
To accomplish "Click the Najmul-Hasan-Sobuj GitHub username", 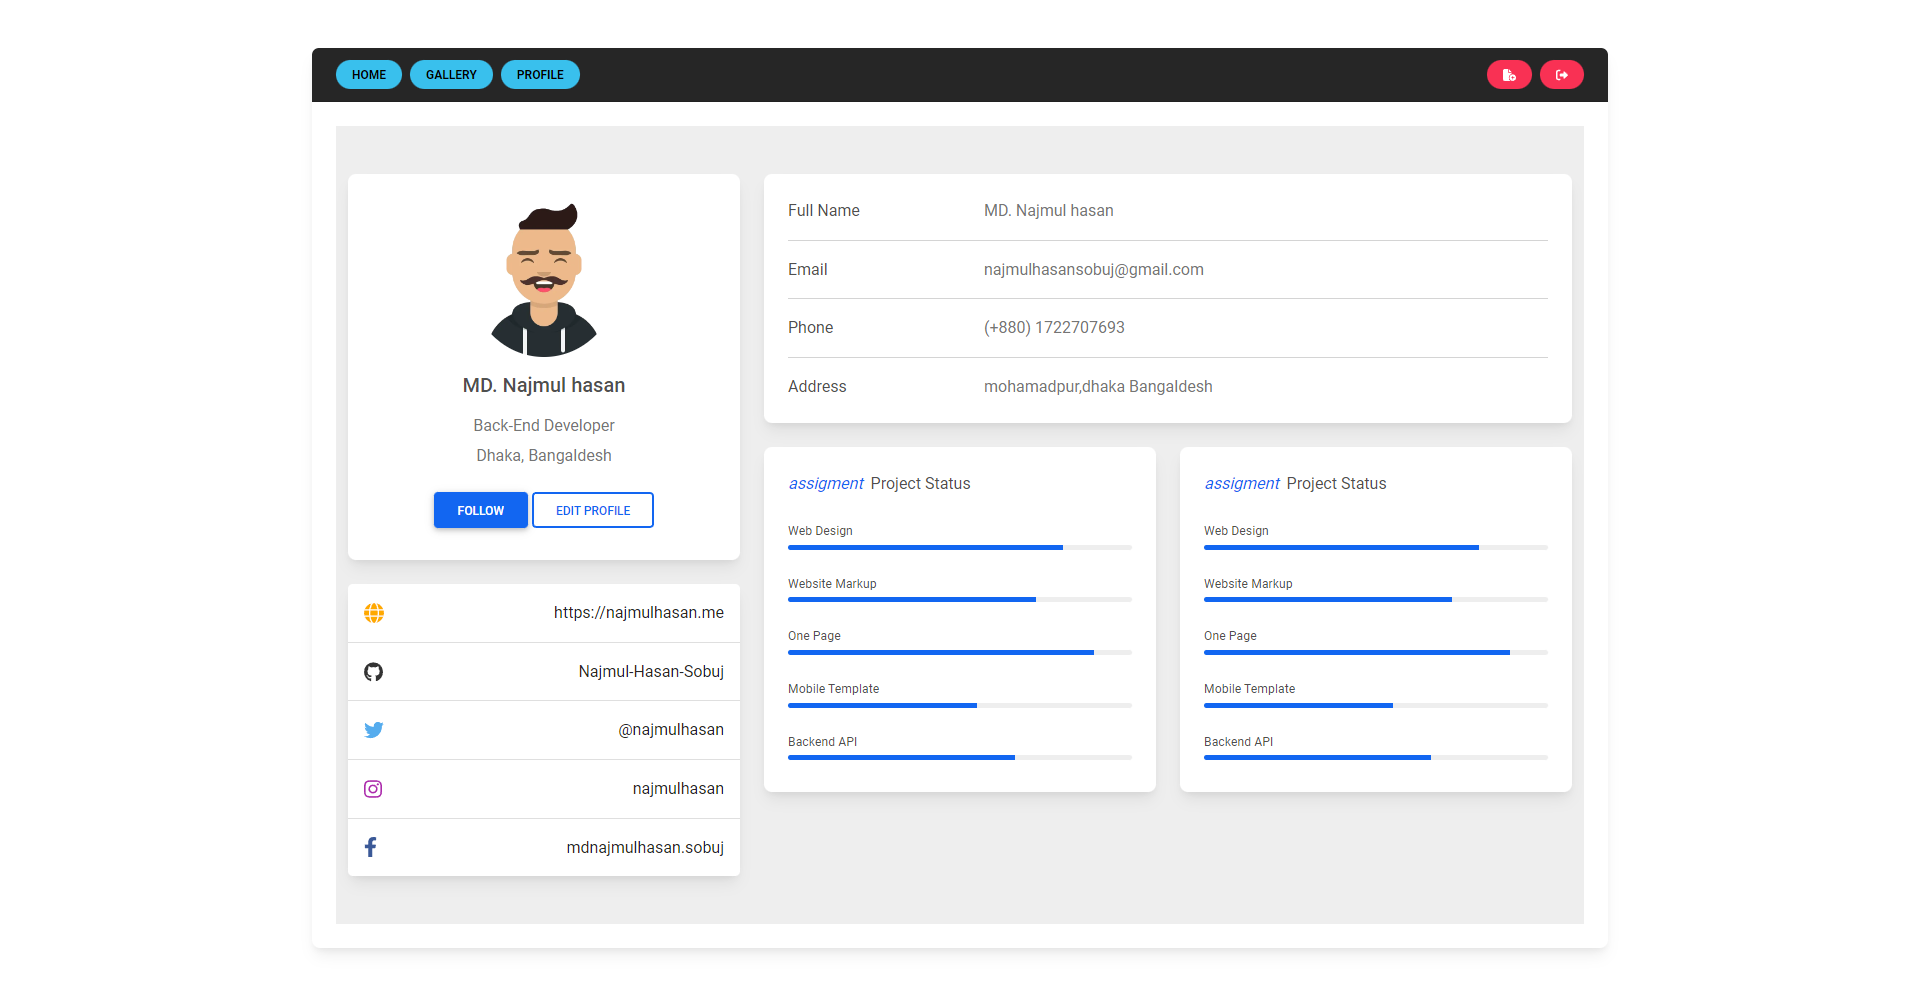I will coord(651,671).
